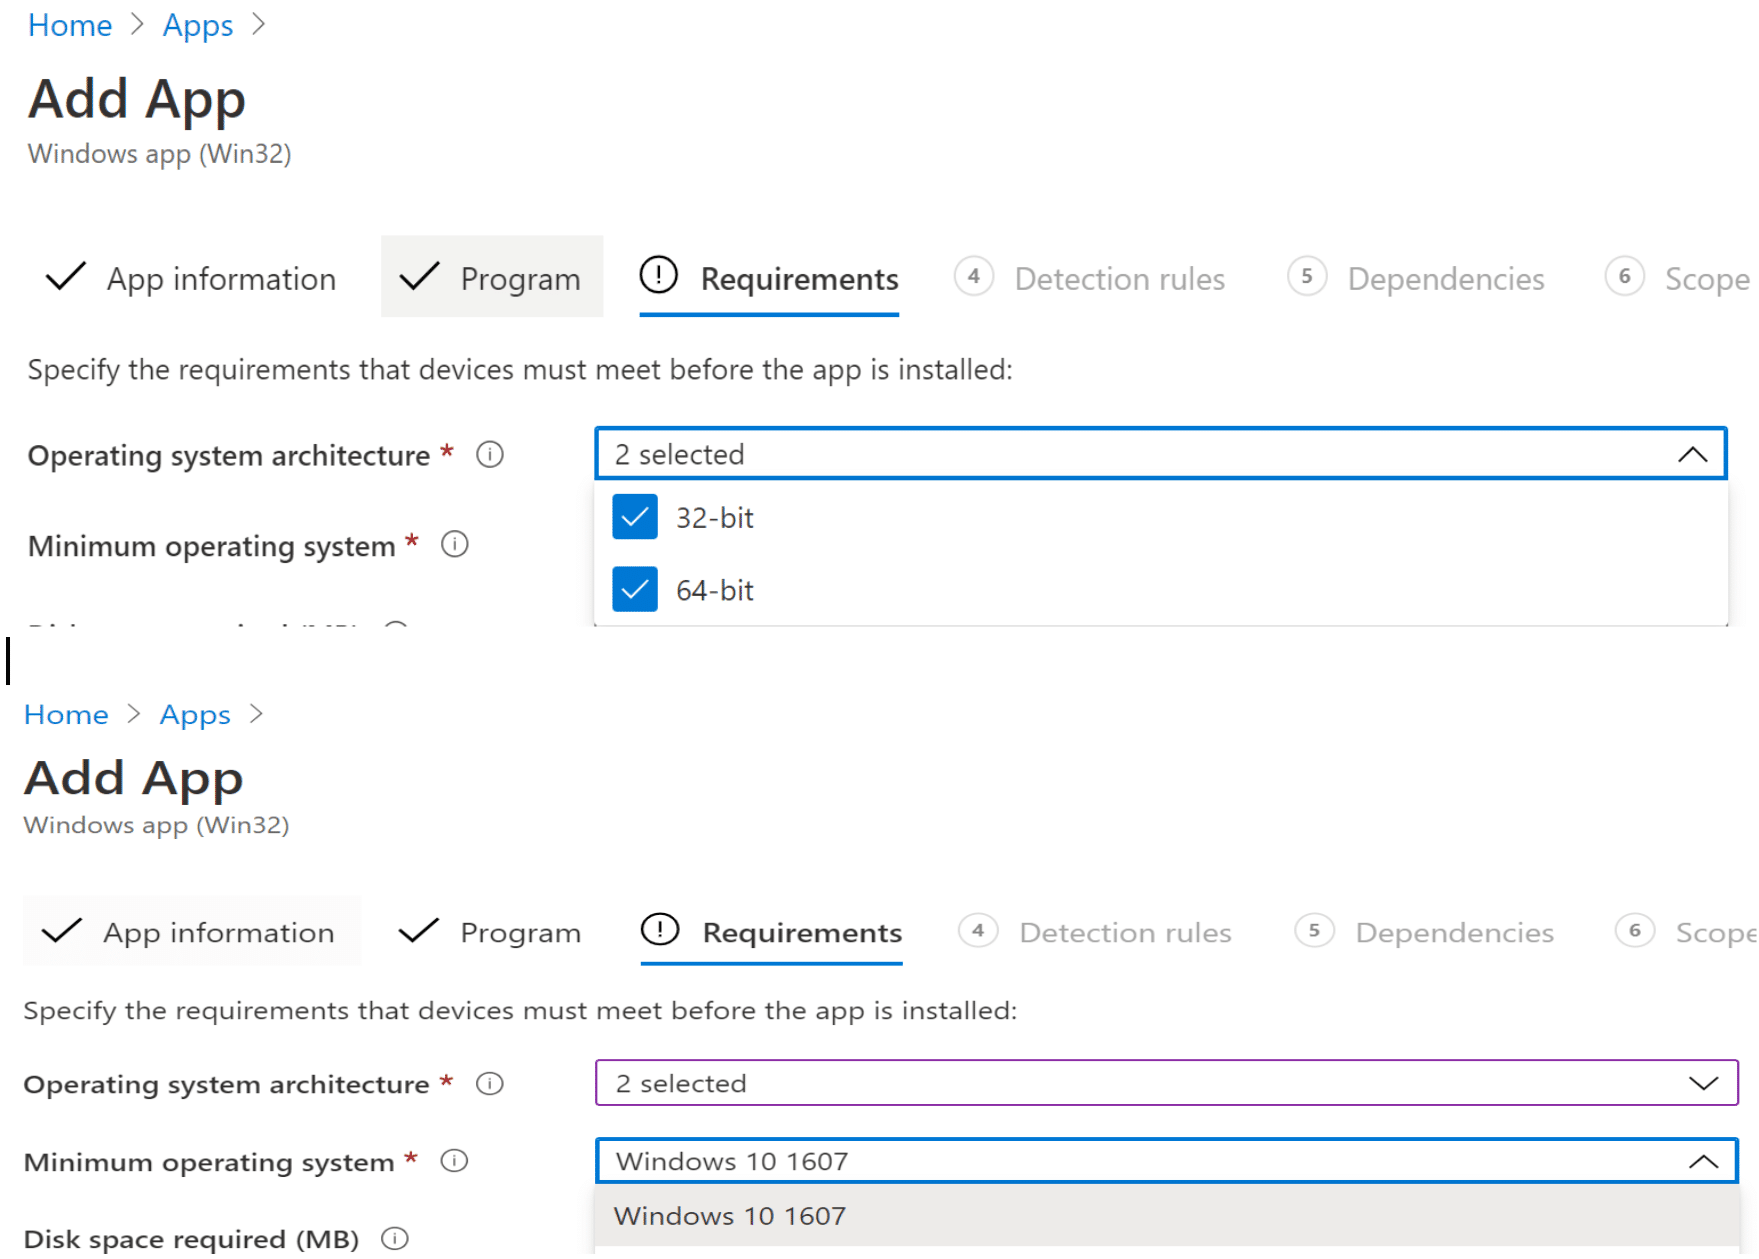Screen dimensions: 1759x1259
Task: Expand the lower Operating system architecture dropdown
Action: tap(1702, 1083)
